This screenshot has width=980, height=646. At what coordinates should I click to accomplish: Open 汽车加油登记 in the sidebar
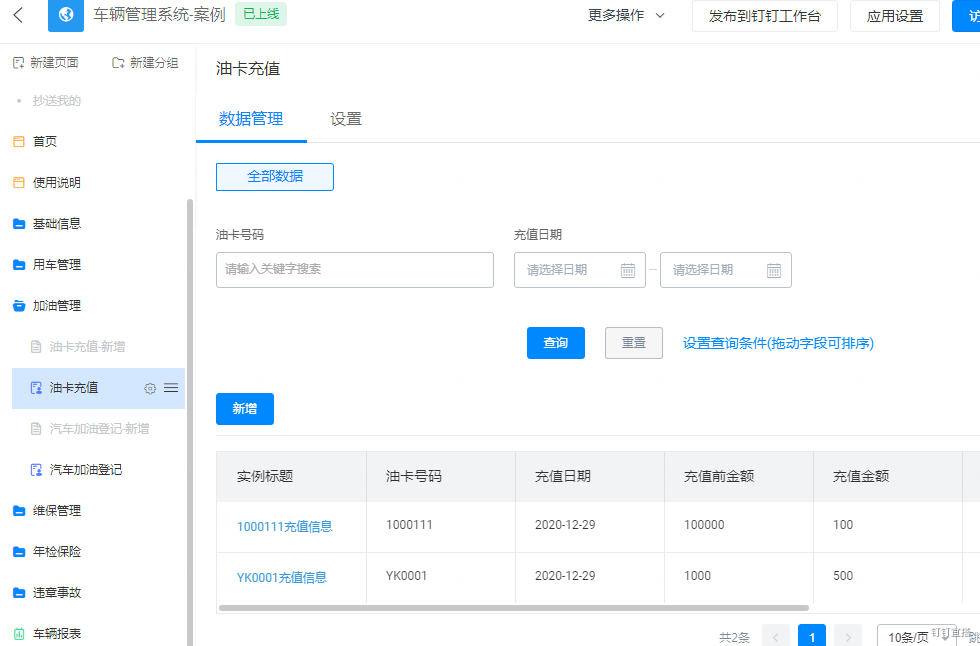pos(86,470)
